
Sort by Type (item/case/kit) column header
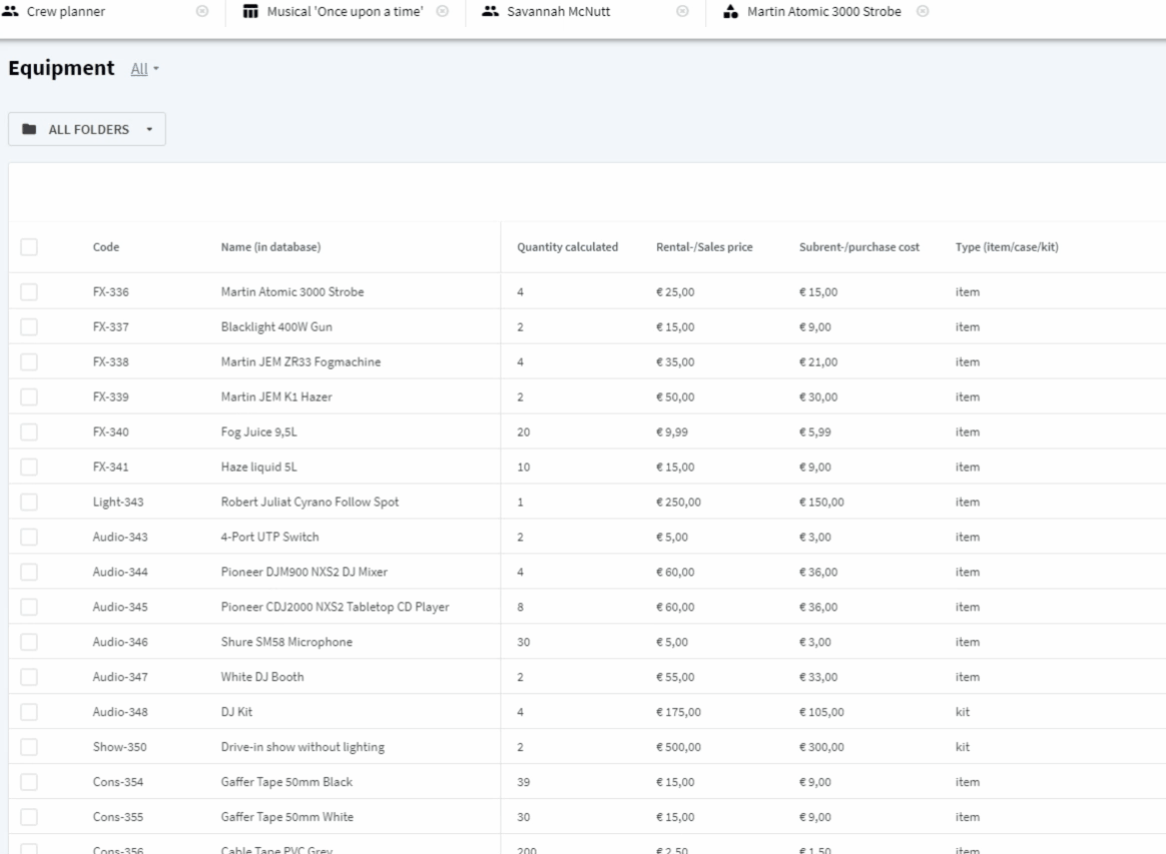(1007, 247)
